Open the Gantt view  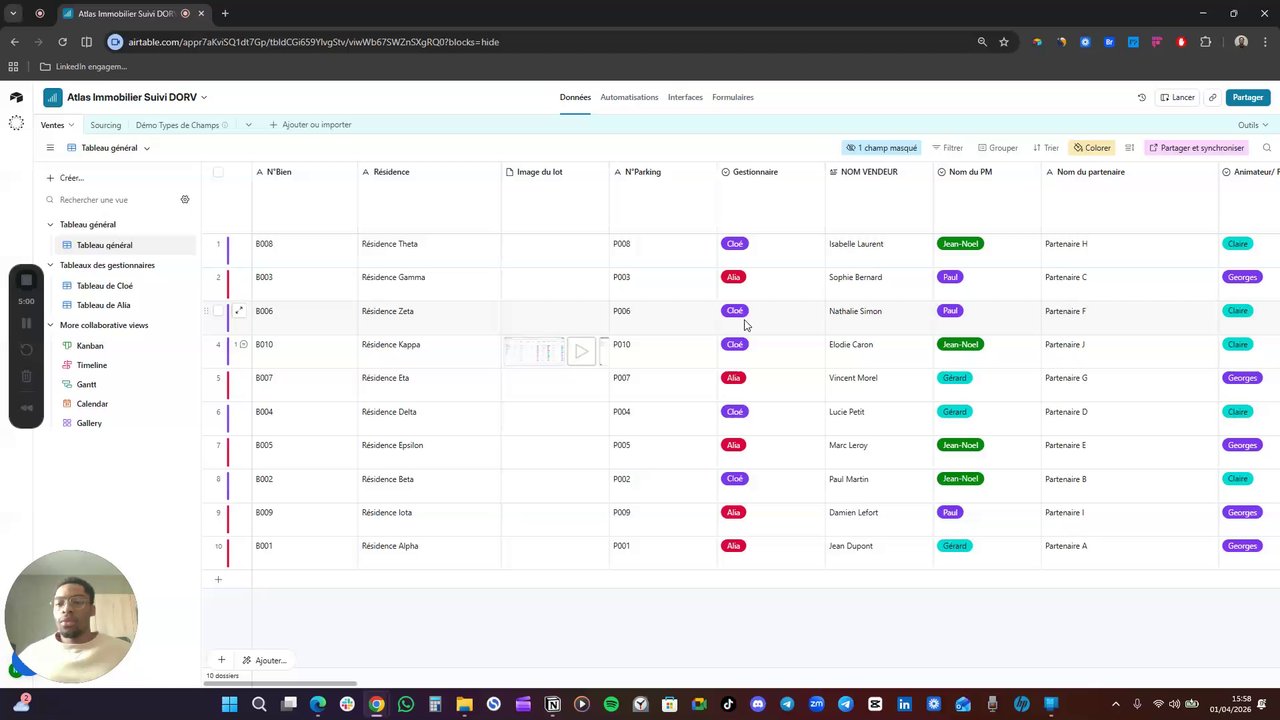[x=86, y=384]
